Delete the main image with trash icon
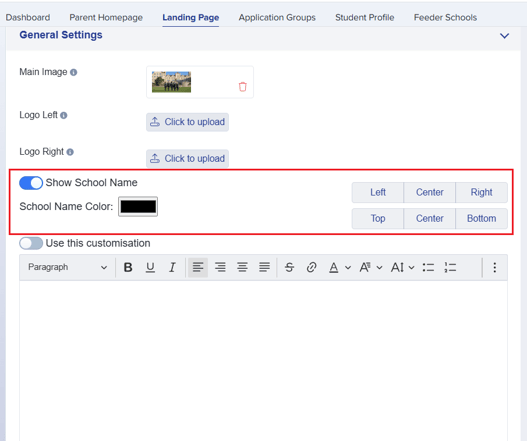This screenshot has height=441, width=527. pyautogui.click(x=242, y=87)
